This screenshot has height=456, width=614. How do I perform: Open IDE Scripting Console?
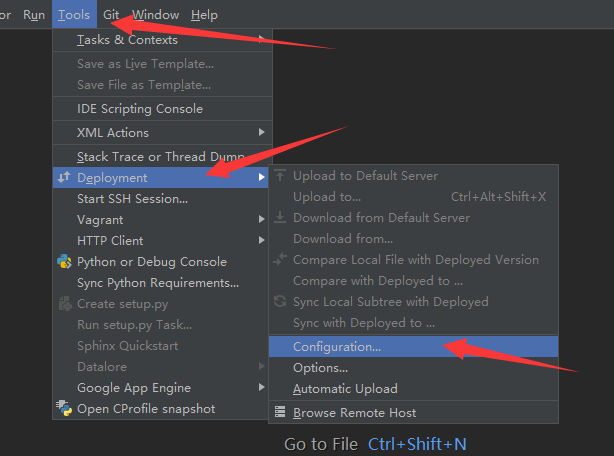[x=163, y=108]
